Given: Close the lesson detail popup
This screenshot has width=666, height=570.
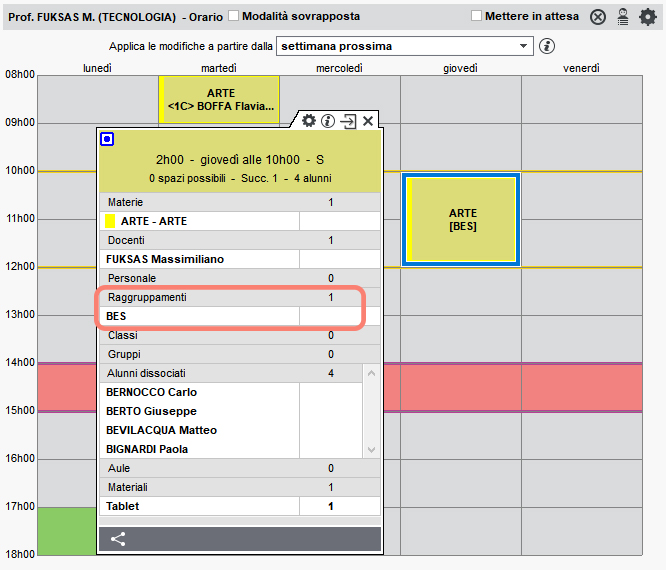Looking at the screenshot, I should (x=368, y=121).
